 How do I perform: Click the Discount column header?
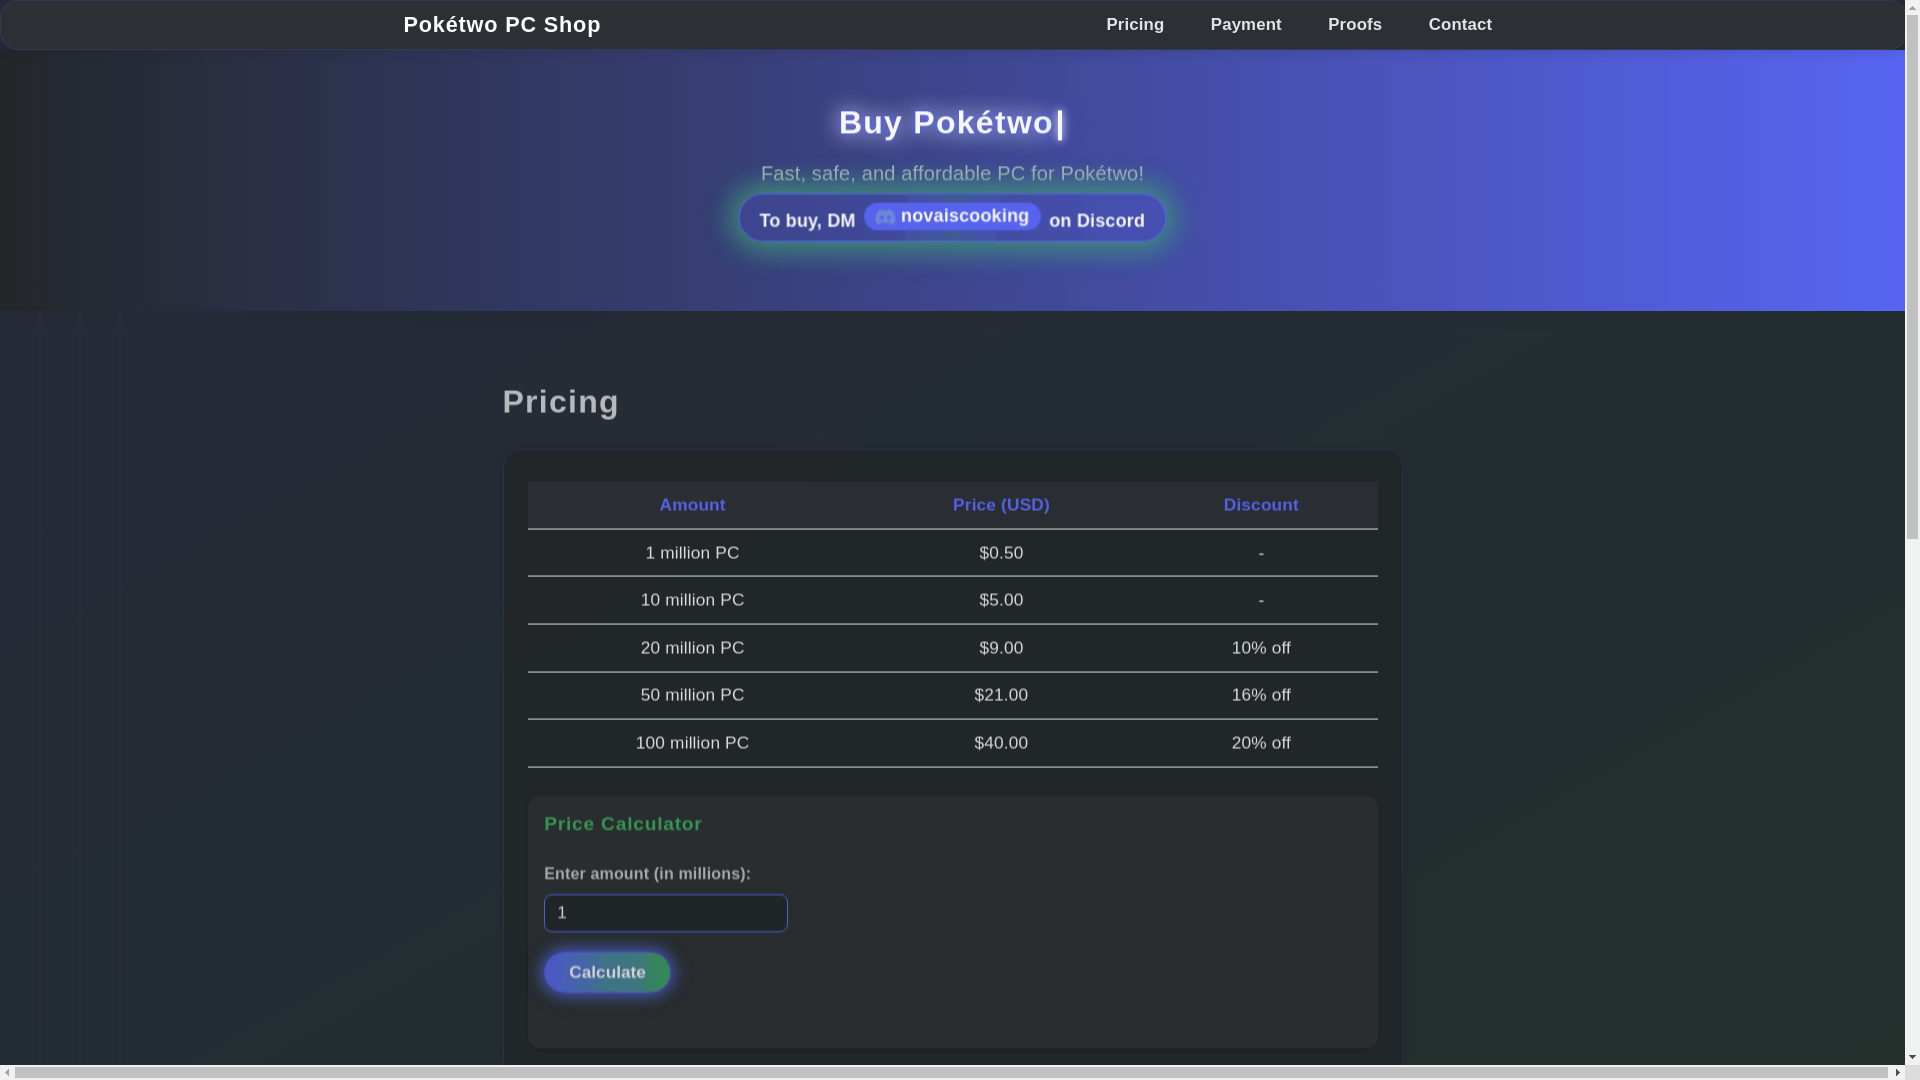(1261, 505)
